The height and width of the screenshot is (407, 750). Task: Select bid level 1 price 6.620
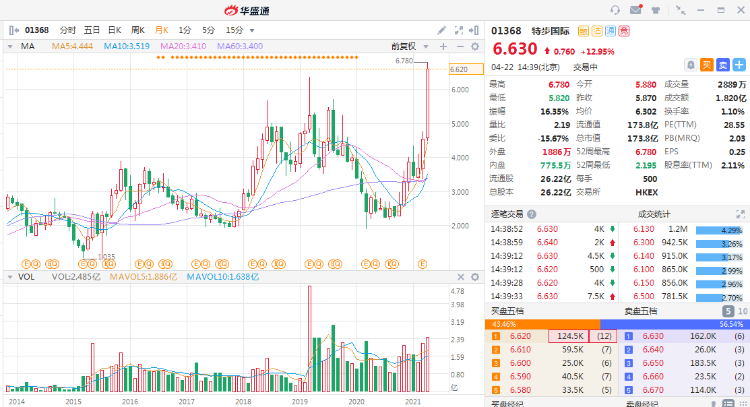point(520,336)
